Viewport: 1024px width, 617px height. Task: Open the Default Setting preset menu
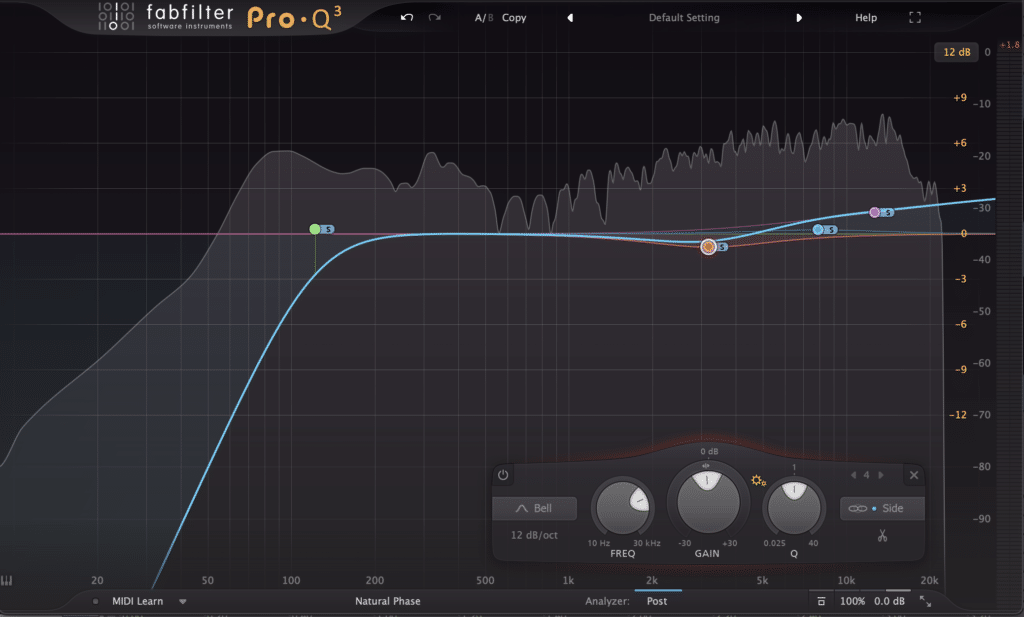point(684,18)
